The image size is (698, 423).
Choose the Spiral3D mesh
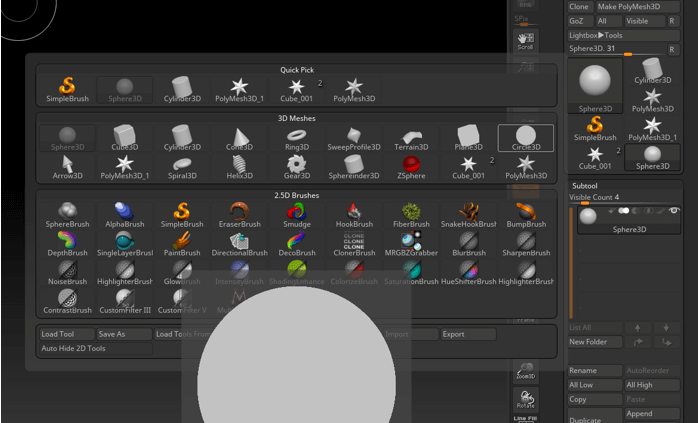click(182, 167)
